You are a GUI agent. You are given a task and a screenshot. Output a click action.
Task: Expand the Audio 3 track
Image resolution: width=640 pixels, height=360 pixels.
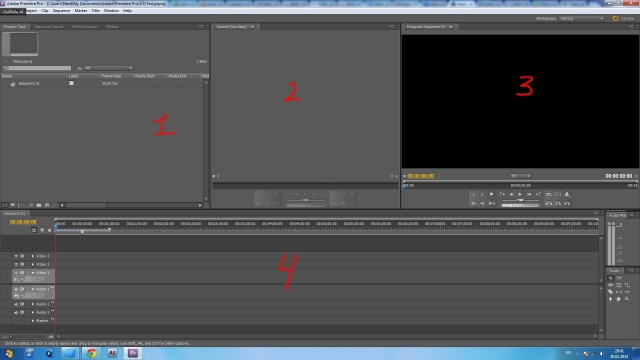pyautogui.click(x=33, y=312)
